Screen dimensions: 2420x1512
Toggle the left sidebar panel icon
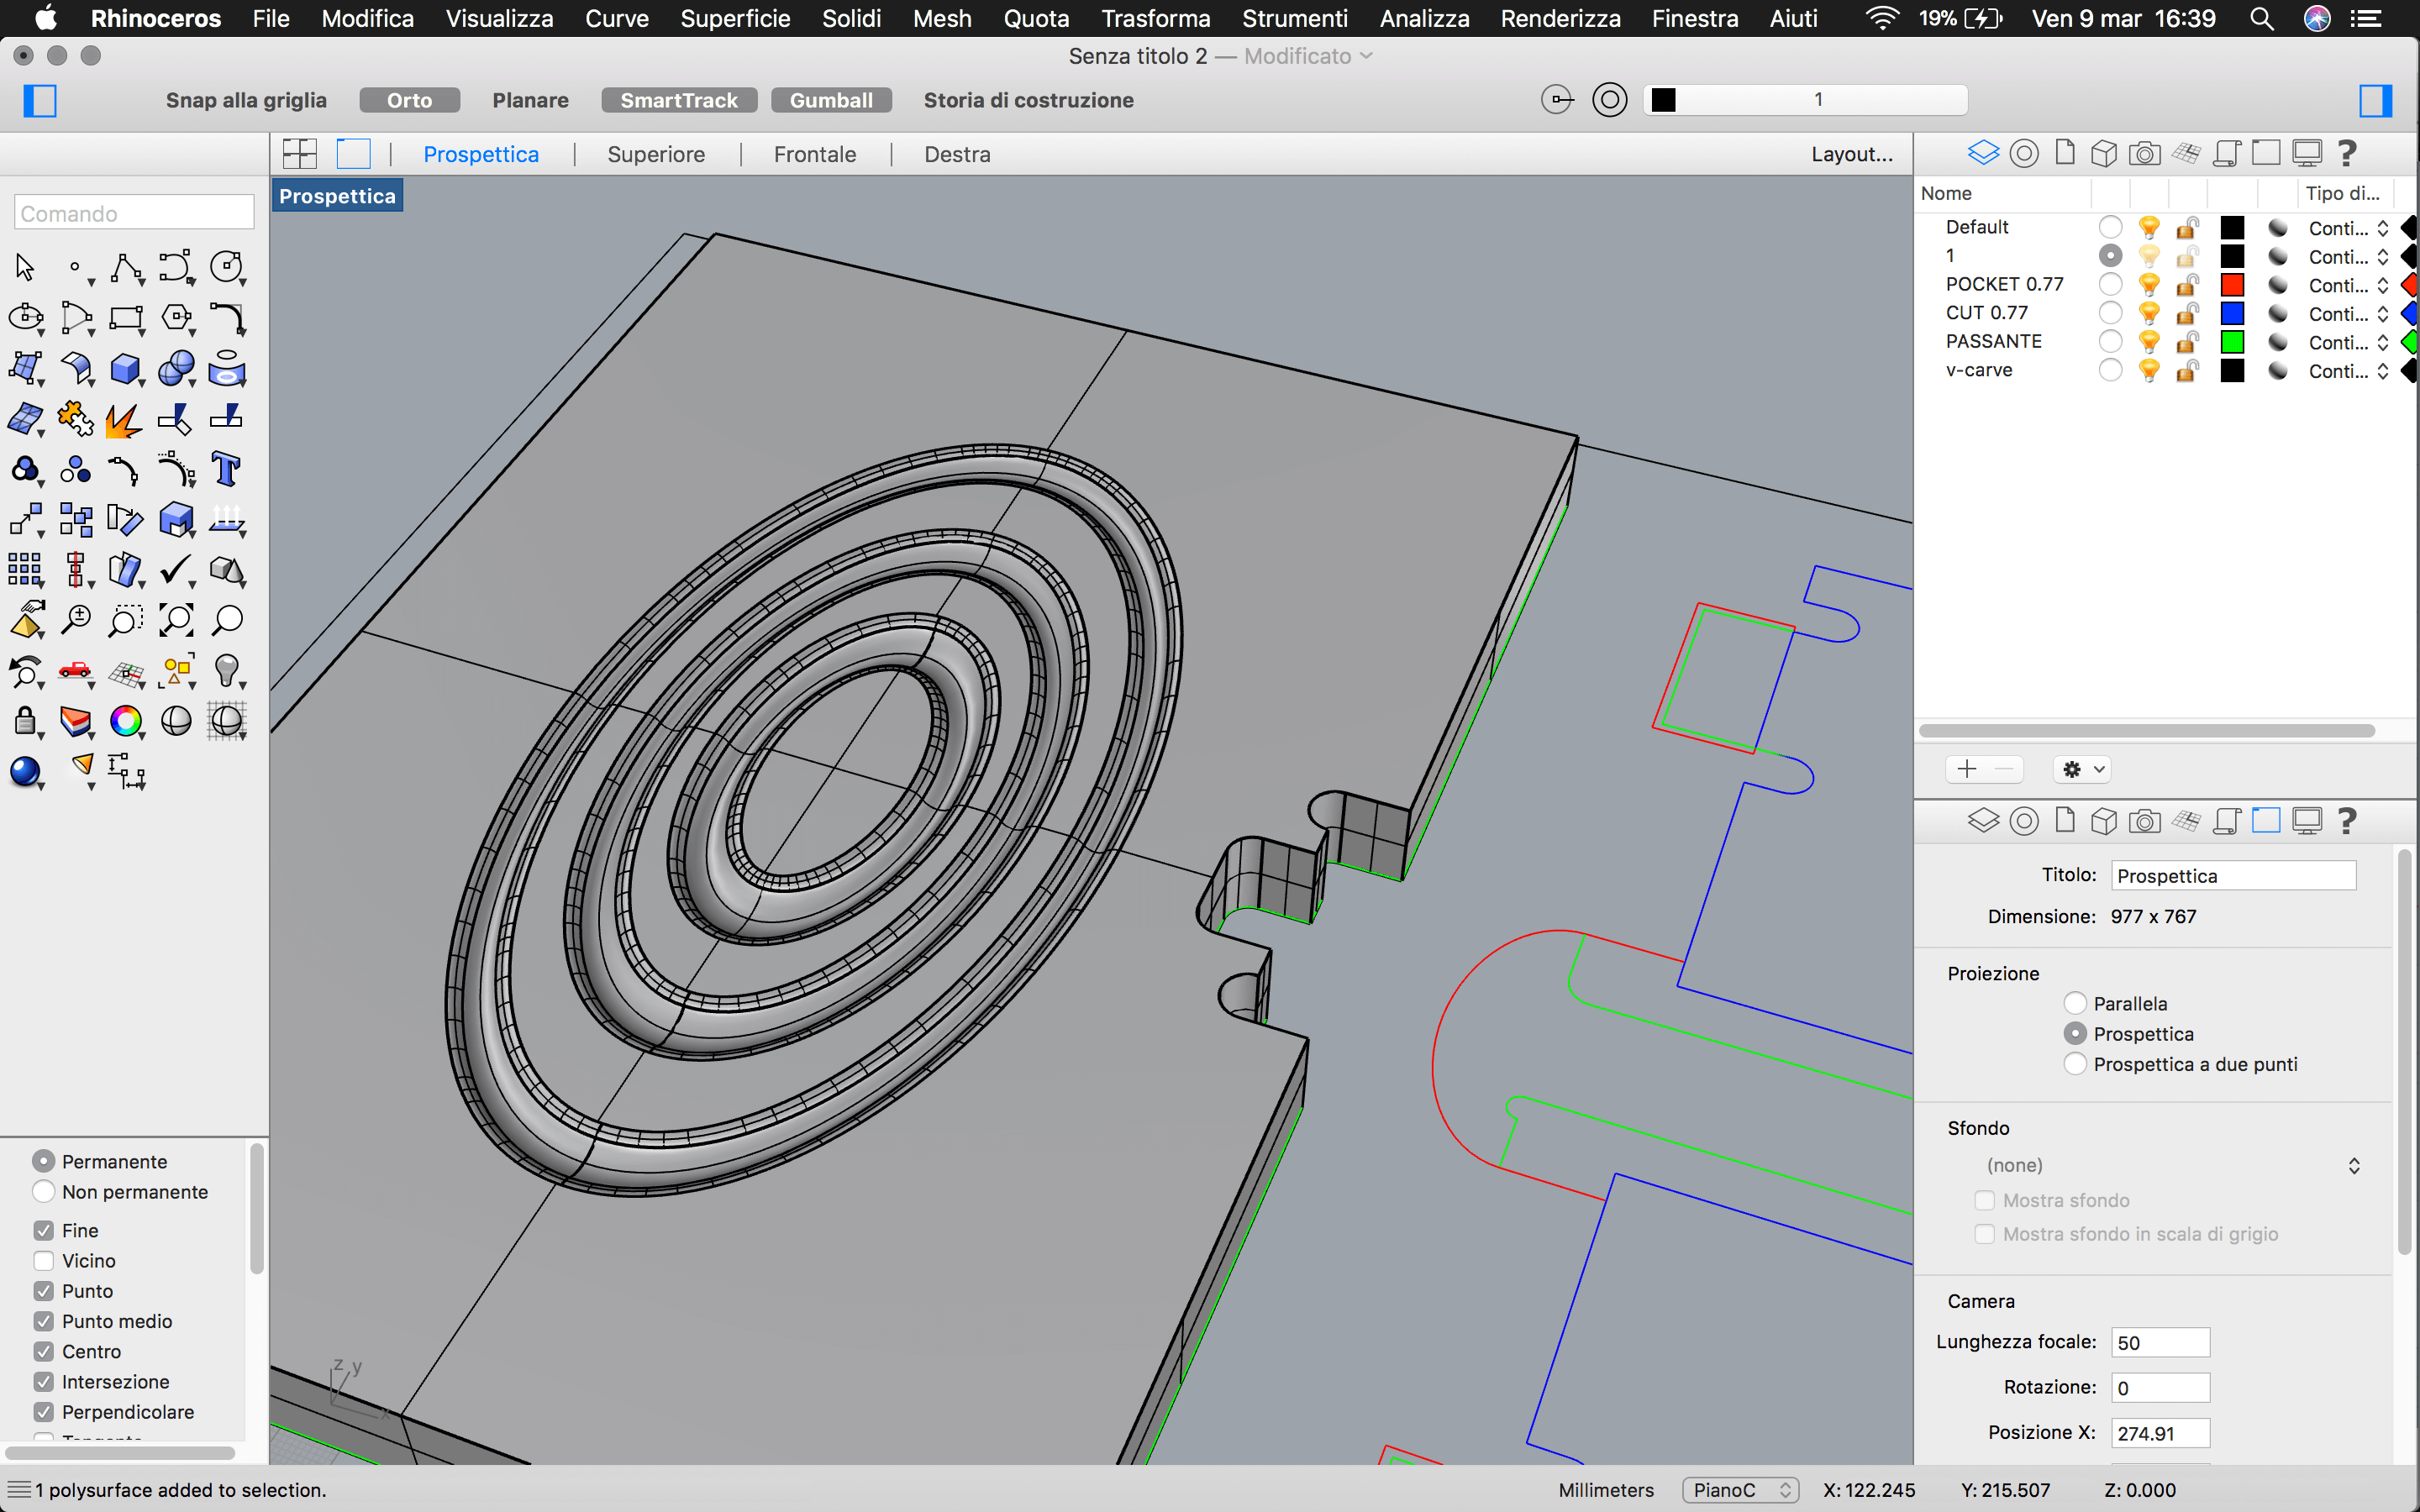coord(40,100)
